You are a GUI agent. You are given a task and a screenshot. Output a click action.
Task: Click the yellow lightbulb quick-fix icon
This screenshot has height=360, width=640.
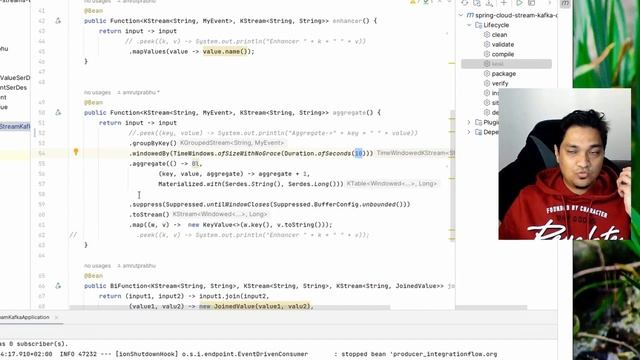(x=76, y=152)
